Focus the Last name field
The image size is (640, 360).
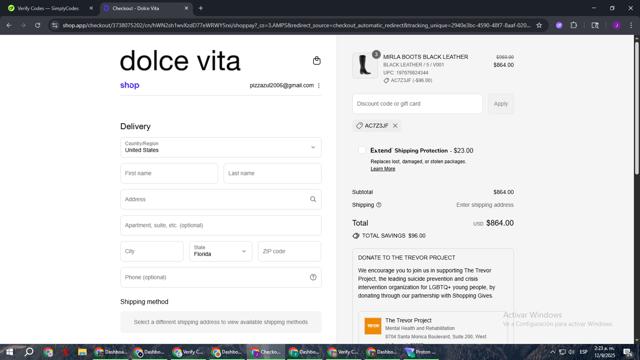[x=272, y=173]
